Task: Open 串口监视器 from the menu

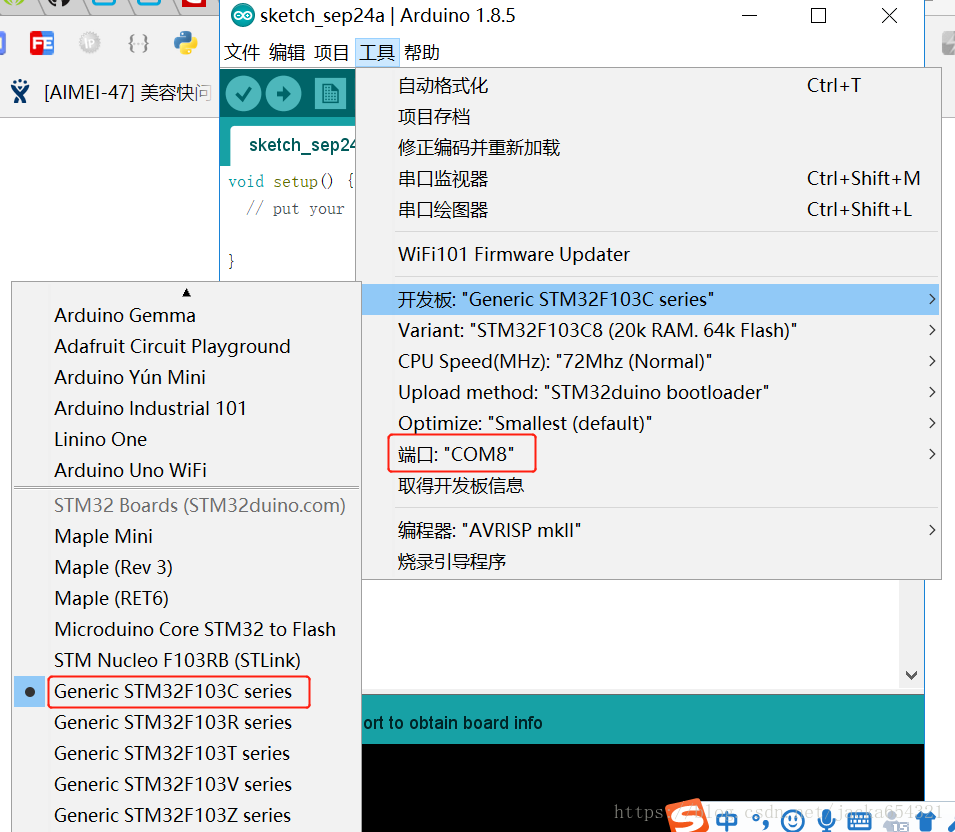Action: point(649,178)
